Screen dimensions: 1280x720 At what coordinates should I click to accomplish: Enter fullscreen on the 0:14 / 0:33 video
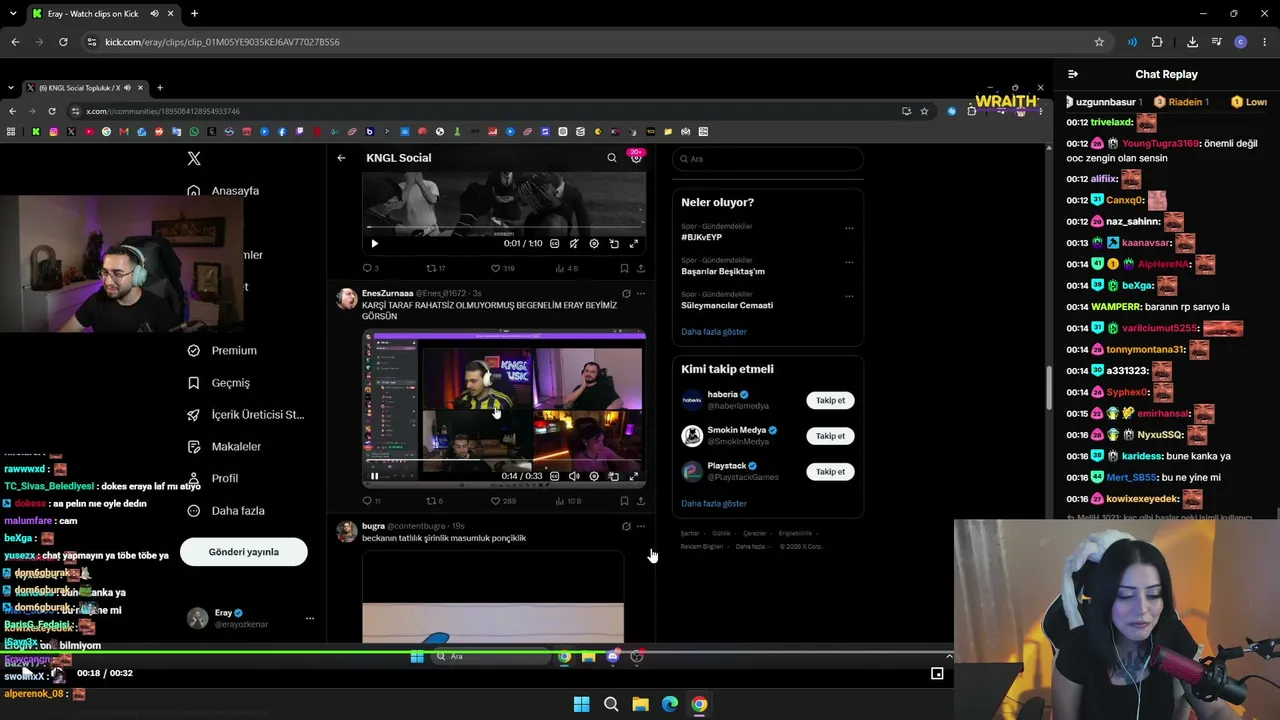(633, 476)
